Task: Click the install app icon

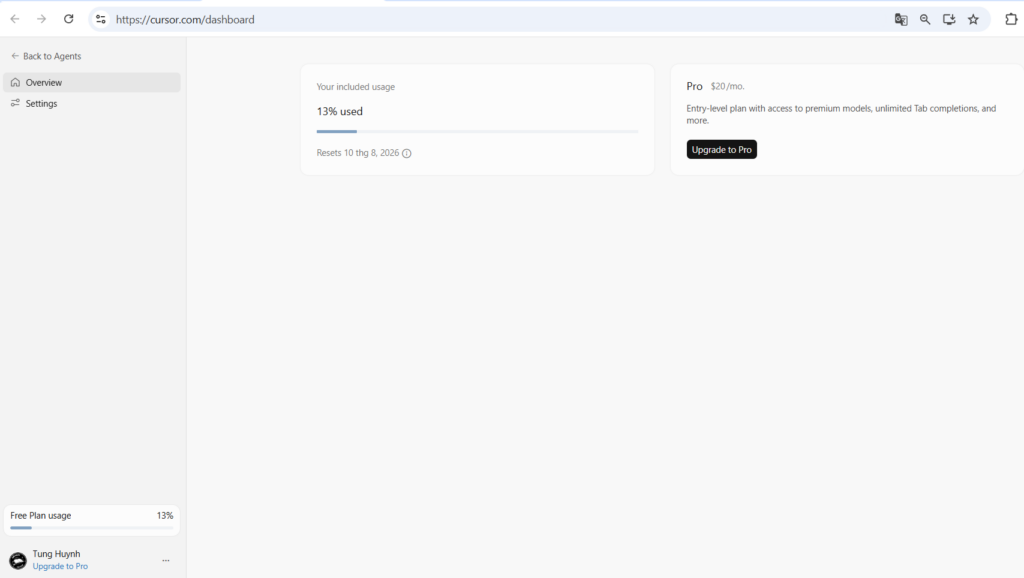Action: tap(949, 20)
